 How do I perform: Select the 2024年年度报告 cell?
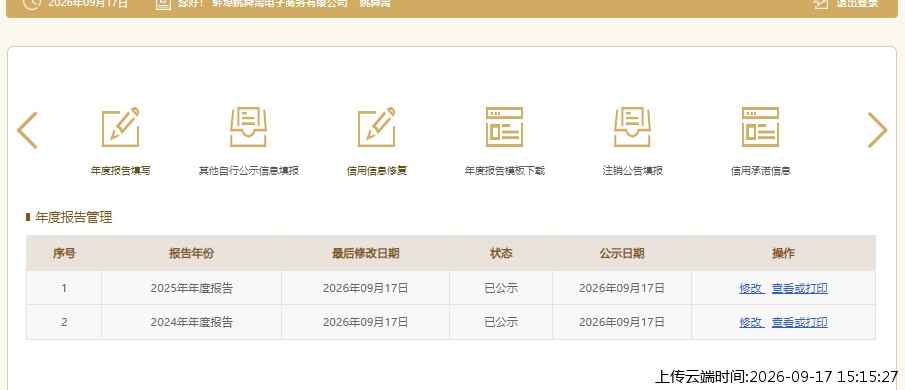(x=192, y=322)
